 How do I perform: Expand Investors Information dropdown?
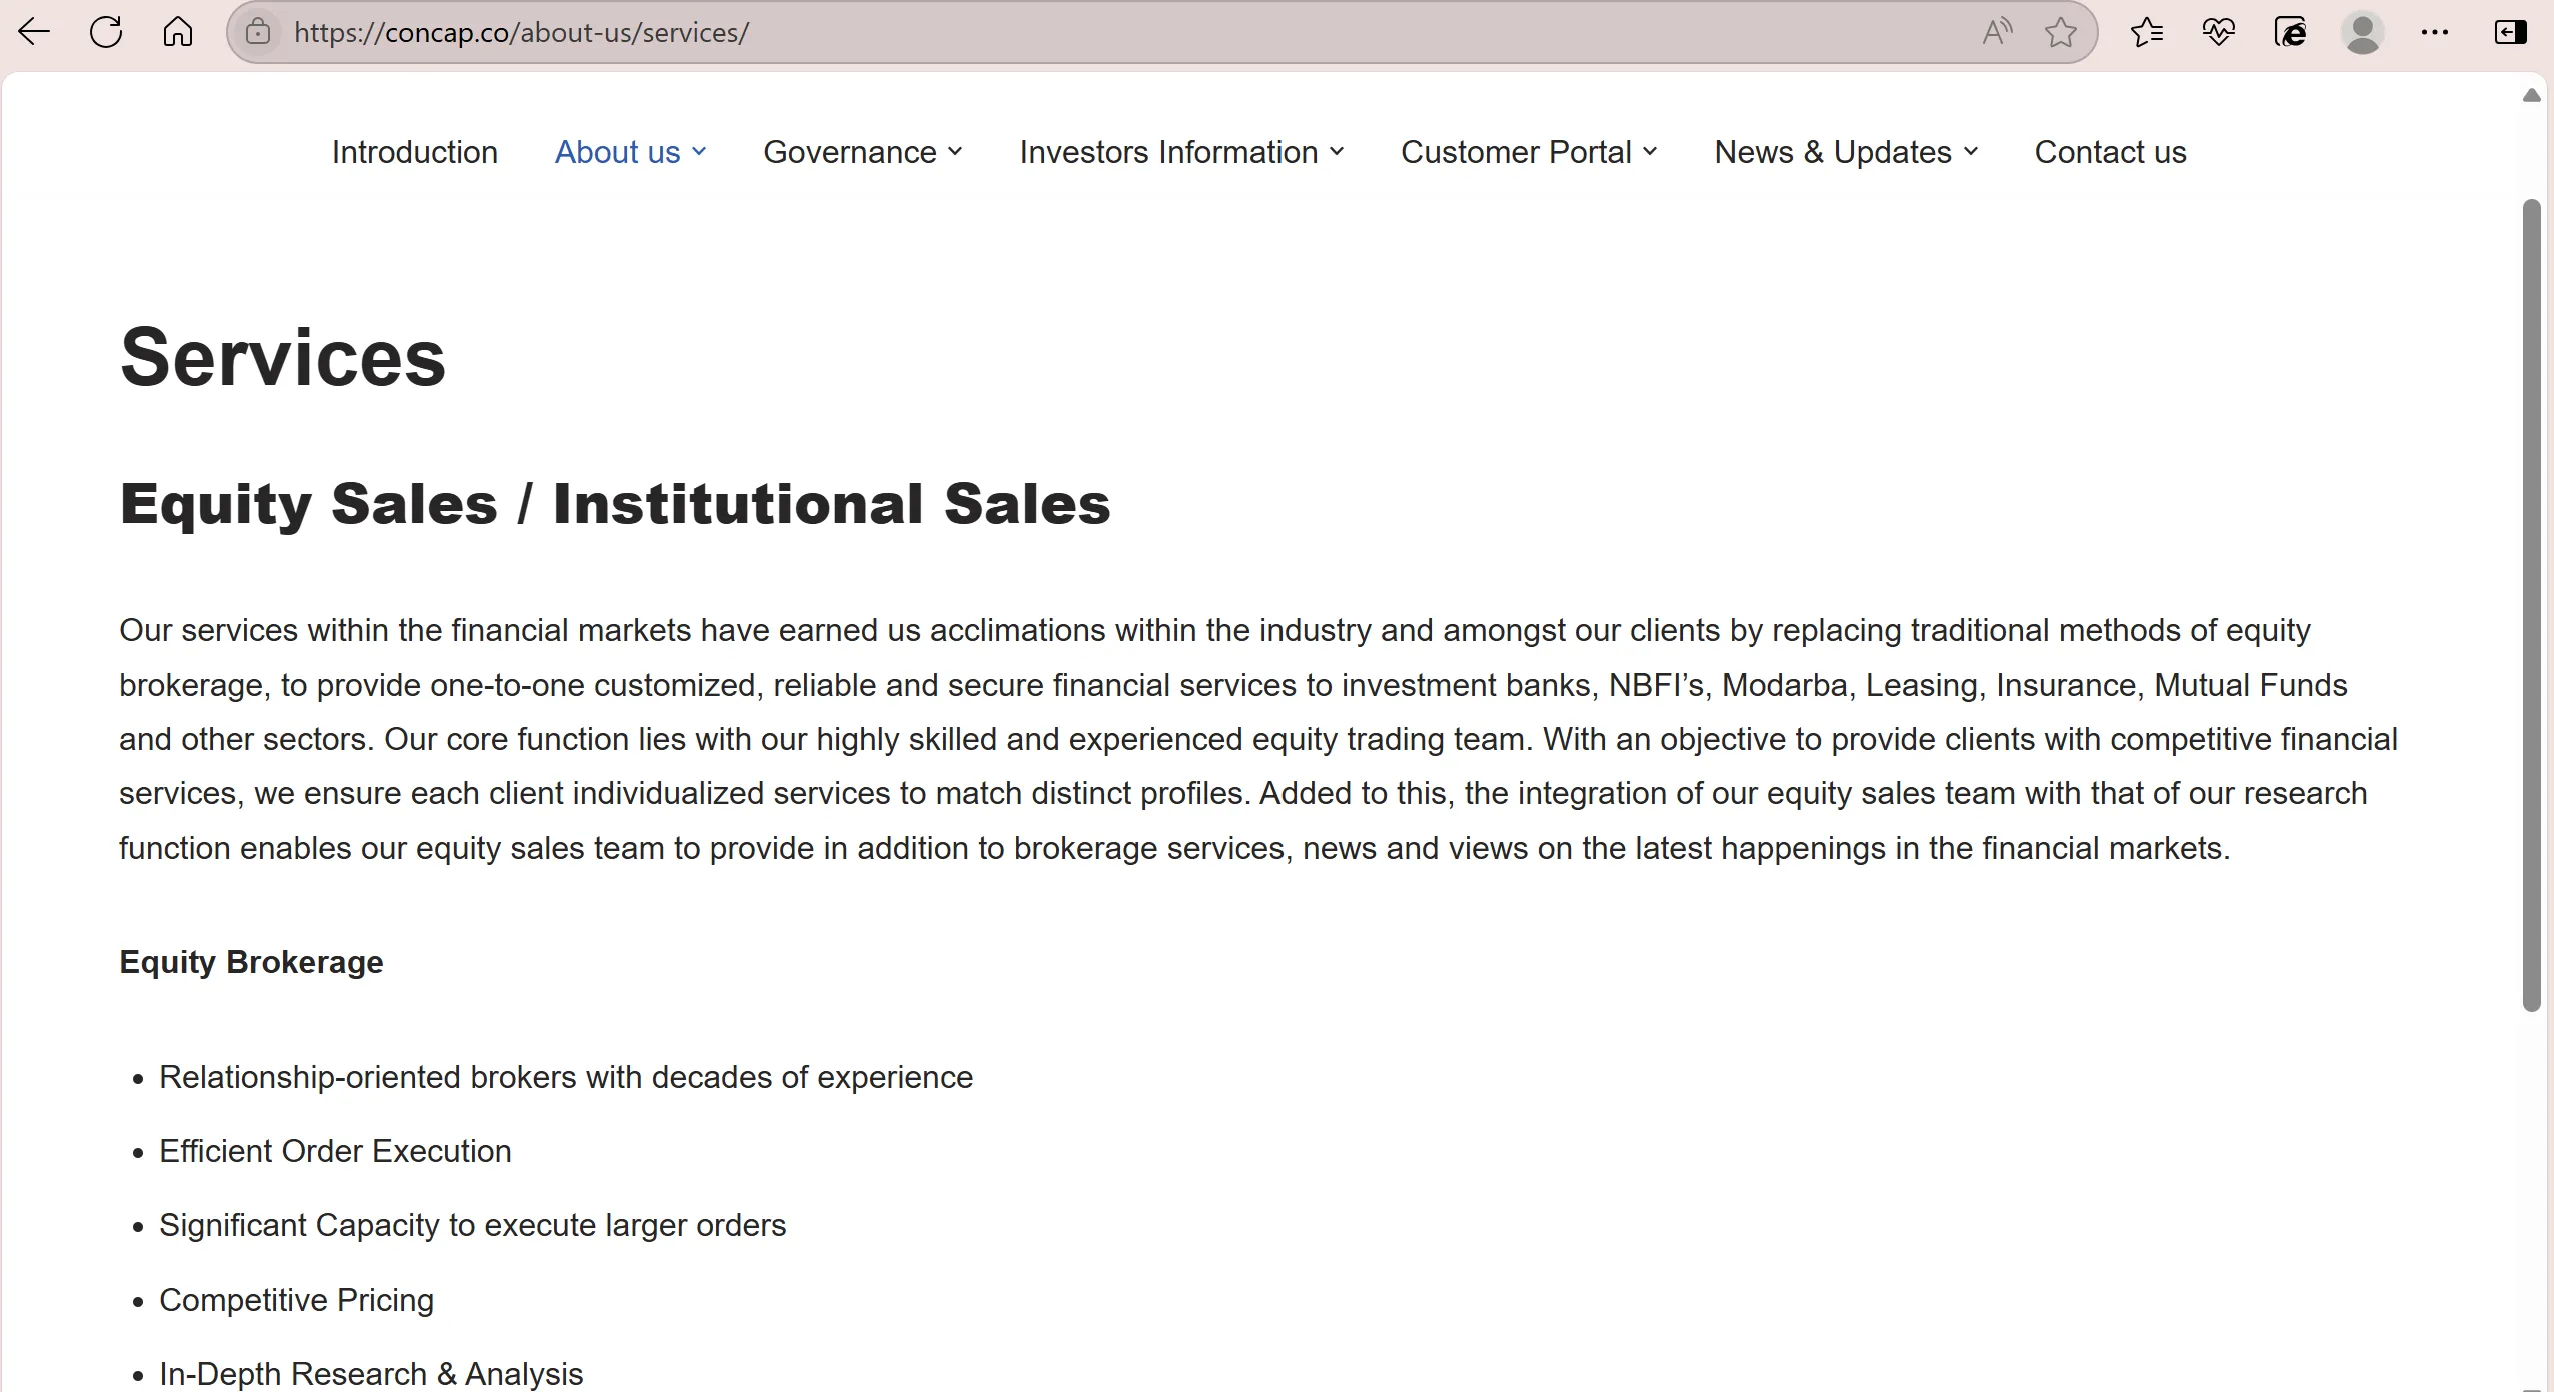(x=1182, y=152)
